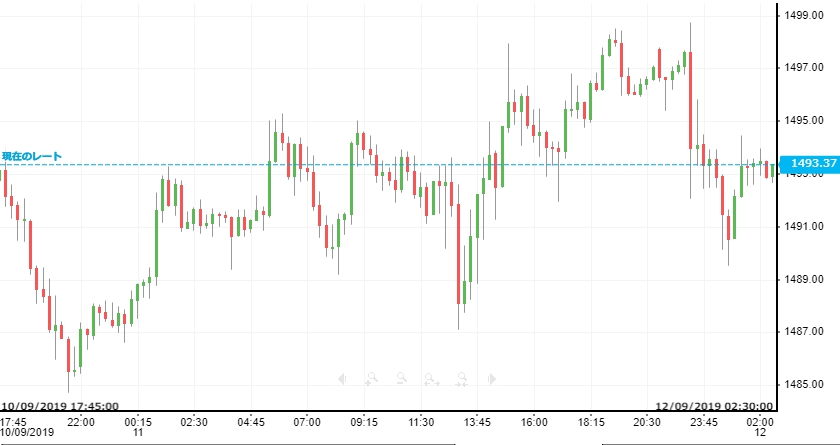Click the expand horizontal zoom magnifier icon
The height and width of the screenshot is (445, 840).
coord(431,379)
